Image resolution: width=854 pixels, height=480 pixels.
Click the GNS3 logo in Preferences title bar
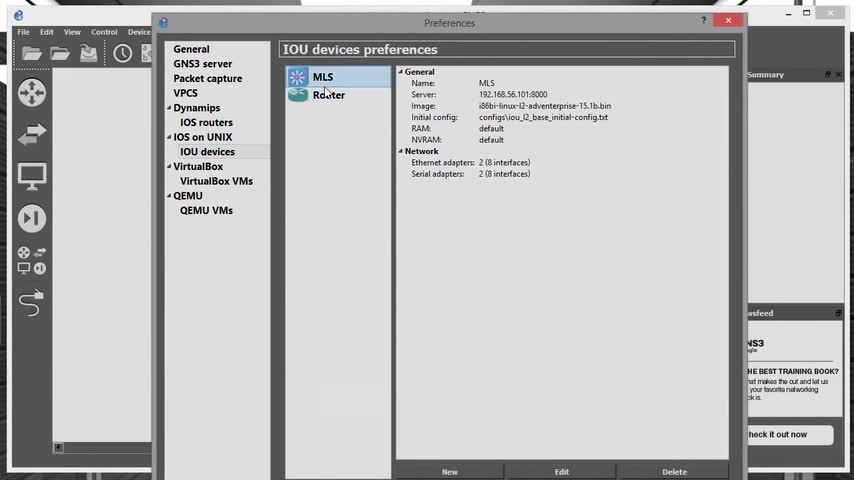163,22
